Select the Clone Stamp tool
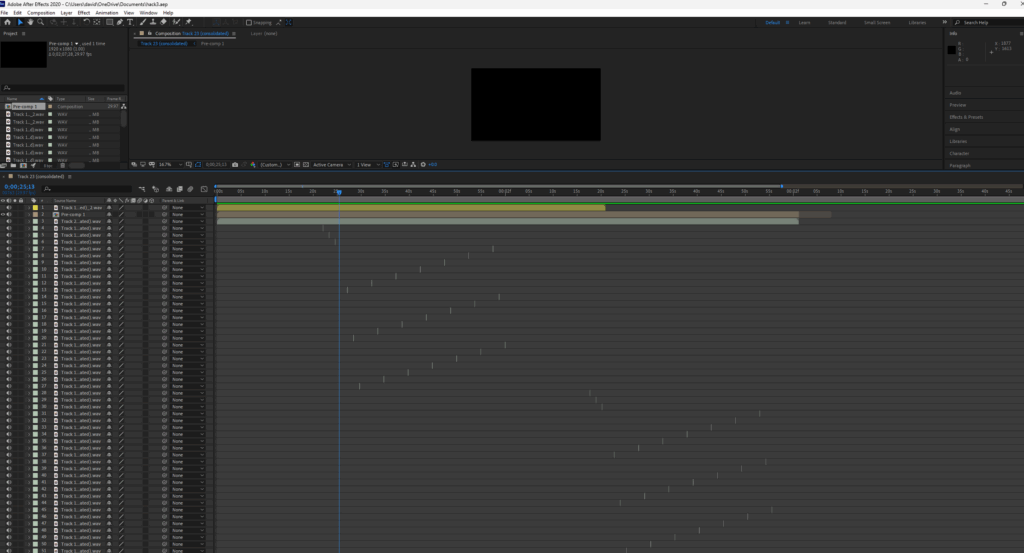This screenshot has height=553, width=1024. coord(153,22)
